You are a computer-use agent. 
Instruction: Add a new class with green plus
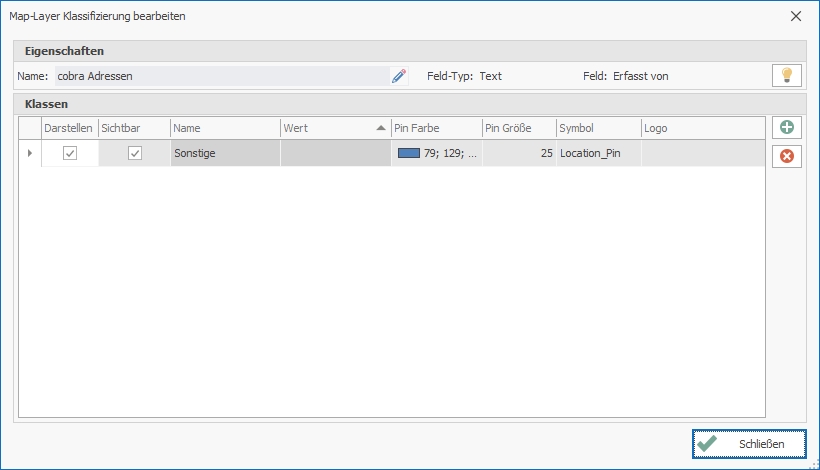tap(787, 128)
